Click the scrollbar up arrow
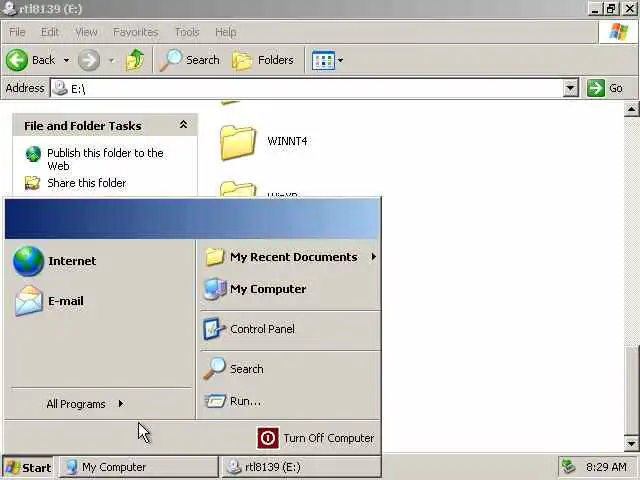640x480 pixels. [x=631, y=109]
